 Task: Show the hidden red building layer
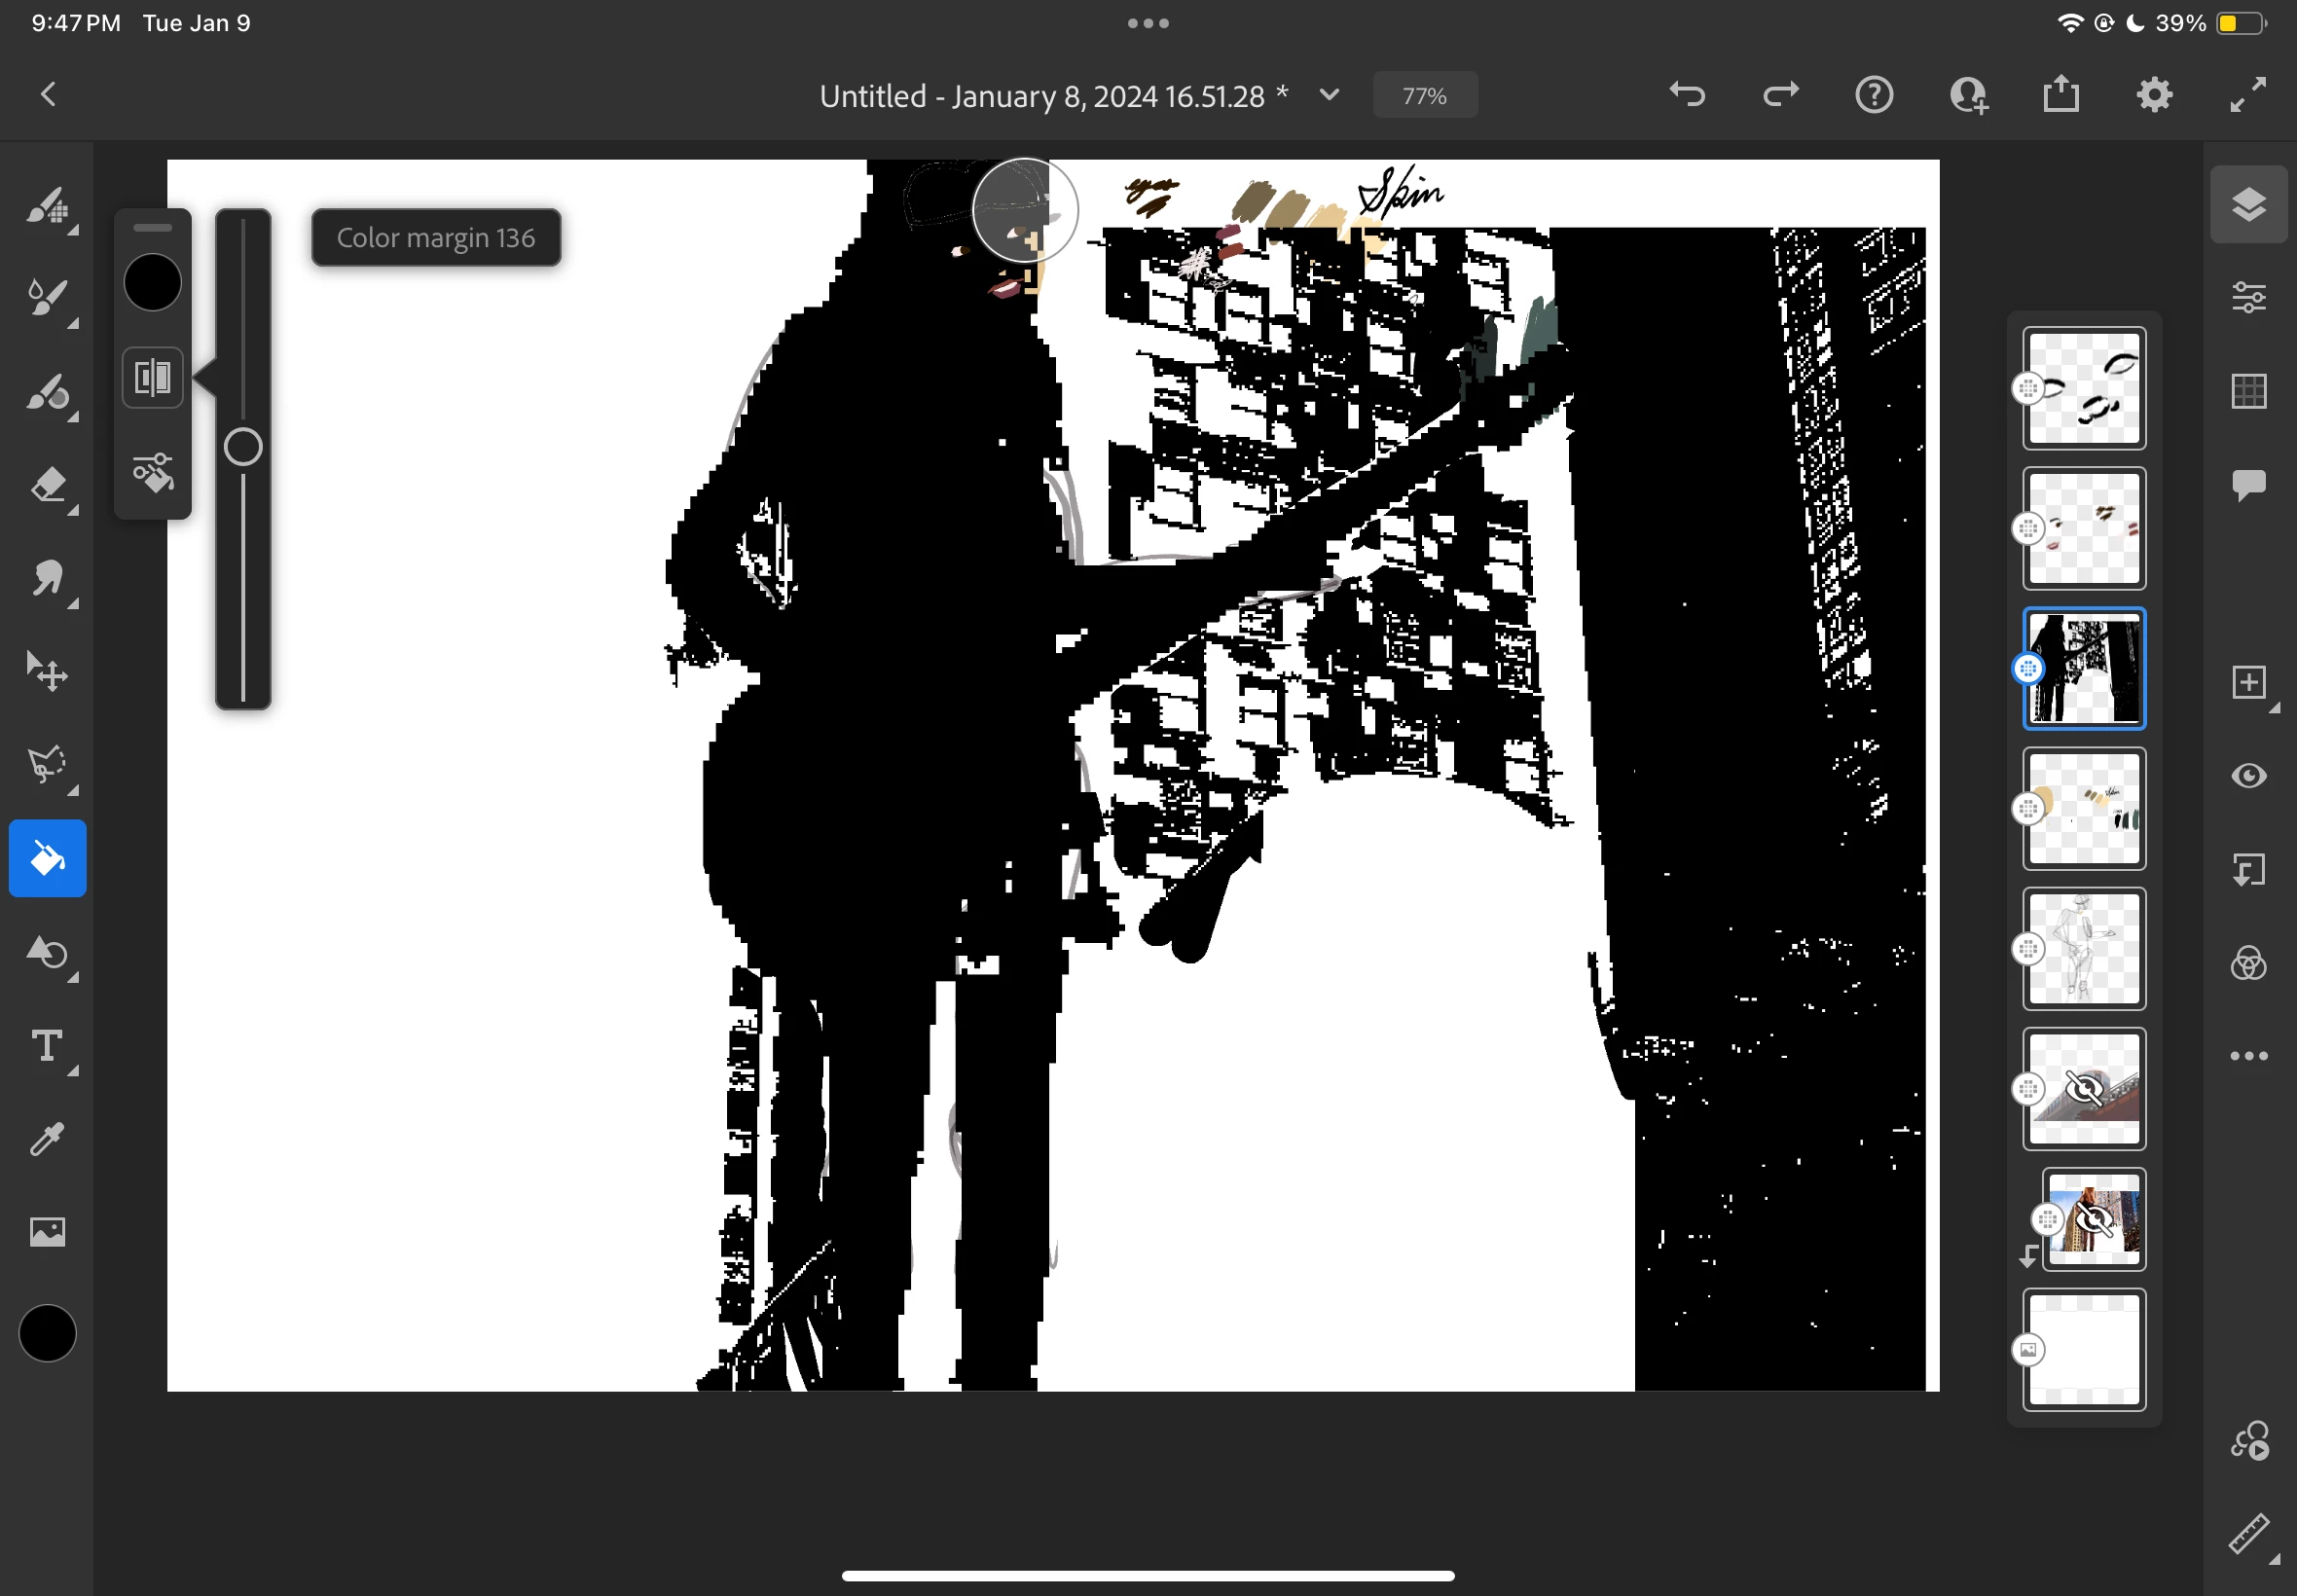[2084, 1089]
